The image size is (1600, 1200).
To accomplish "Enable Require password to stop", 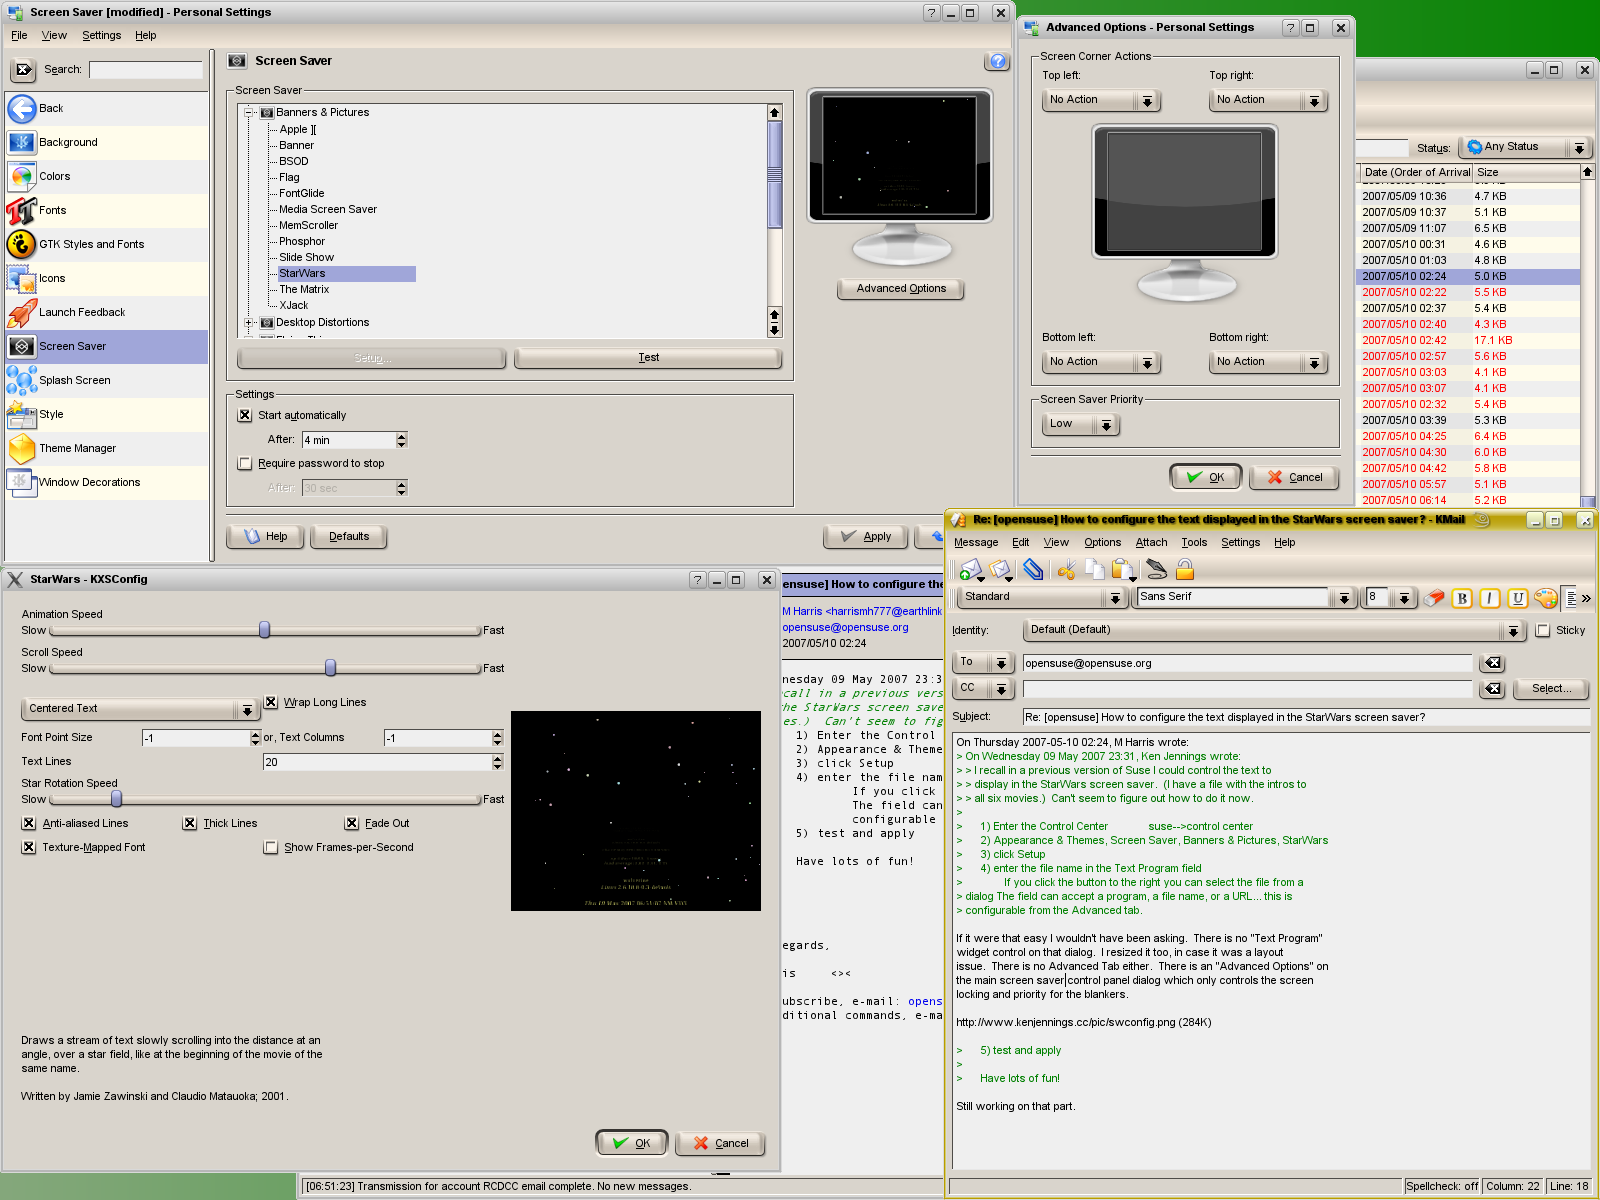I will click(x=245, y=463).
